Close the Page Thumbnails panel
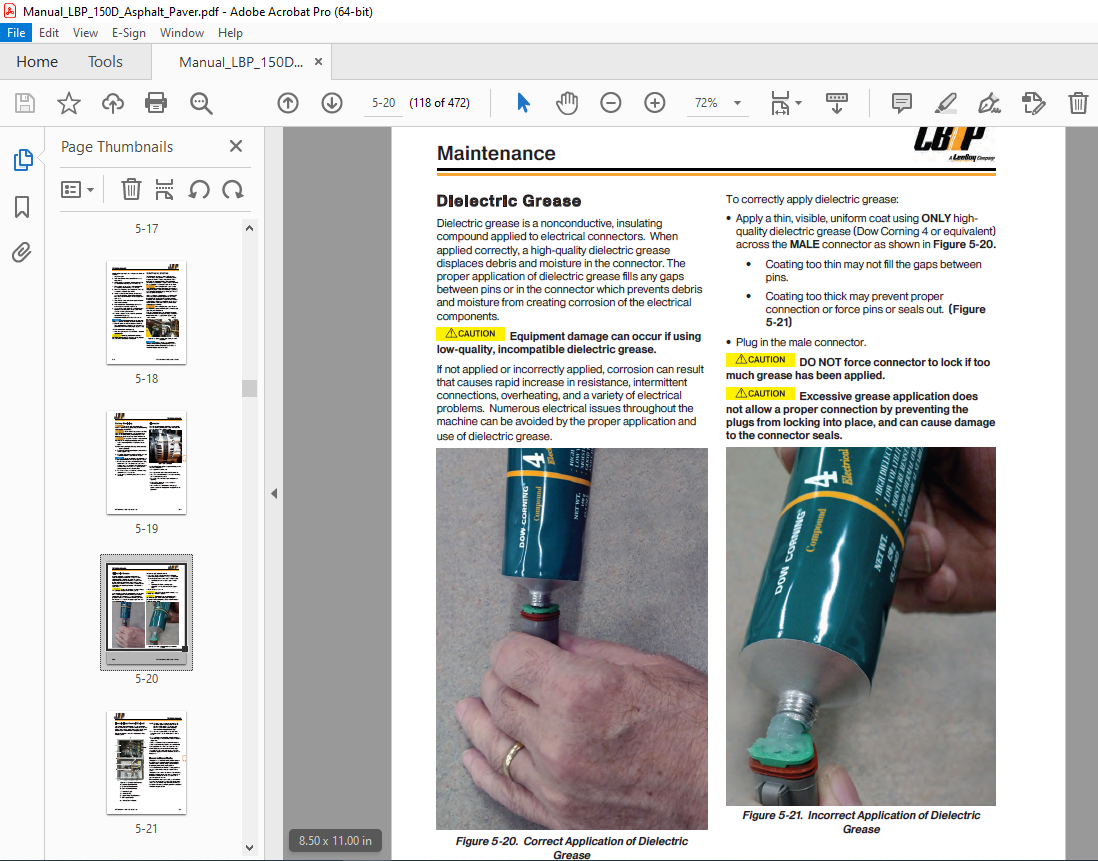Screen dimensions: 1098x861 [x=236, y=146]
